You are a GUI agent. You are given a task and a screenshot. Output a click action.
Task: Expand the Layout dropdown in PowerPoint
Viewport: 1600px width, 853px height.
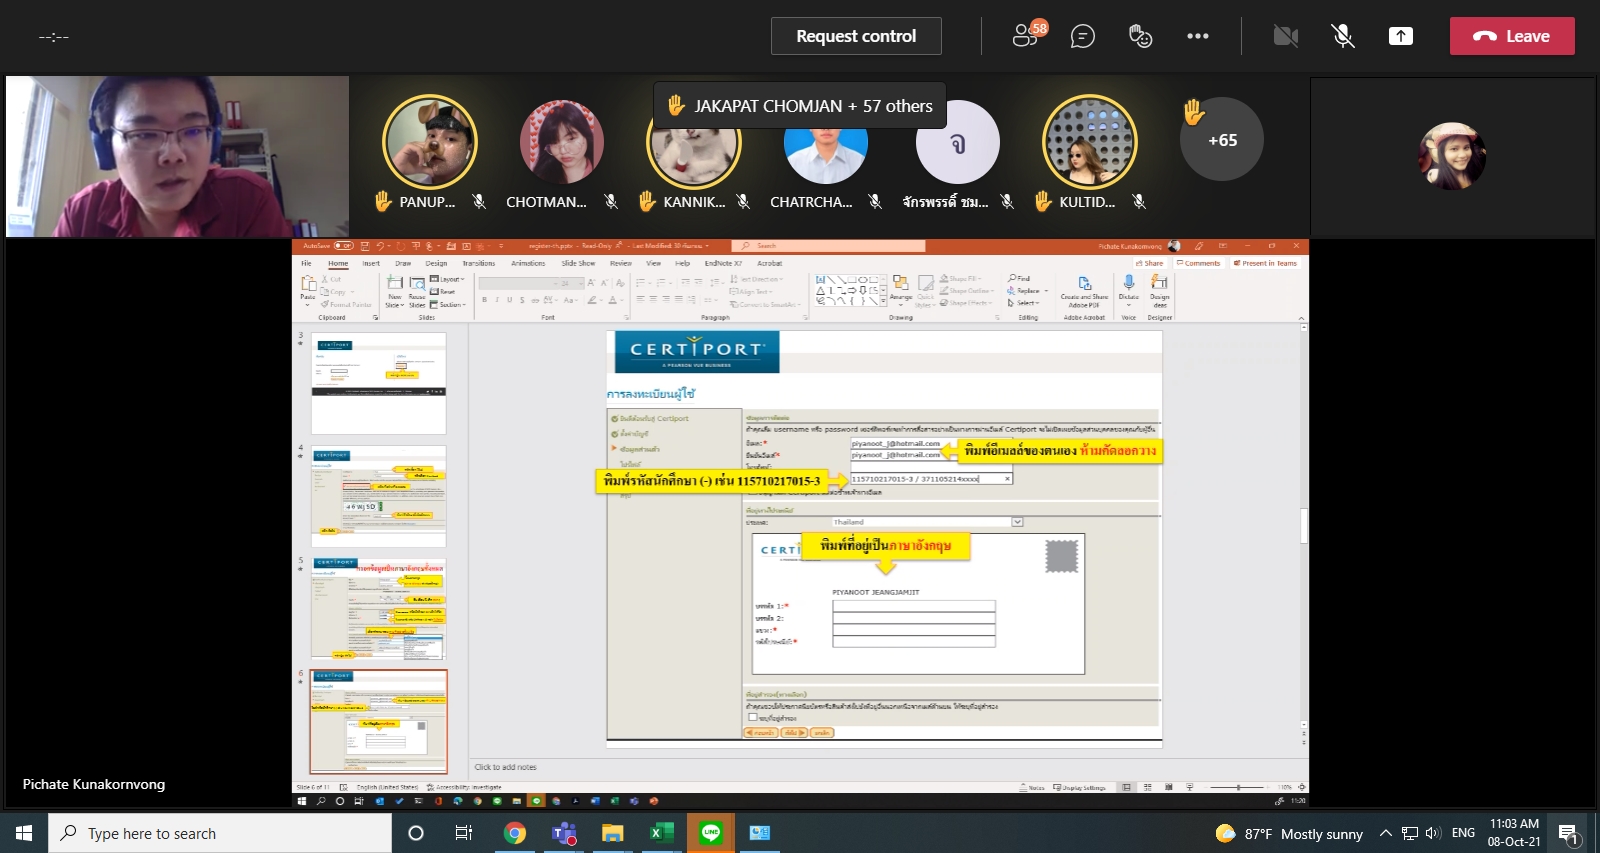447,279
